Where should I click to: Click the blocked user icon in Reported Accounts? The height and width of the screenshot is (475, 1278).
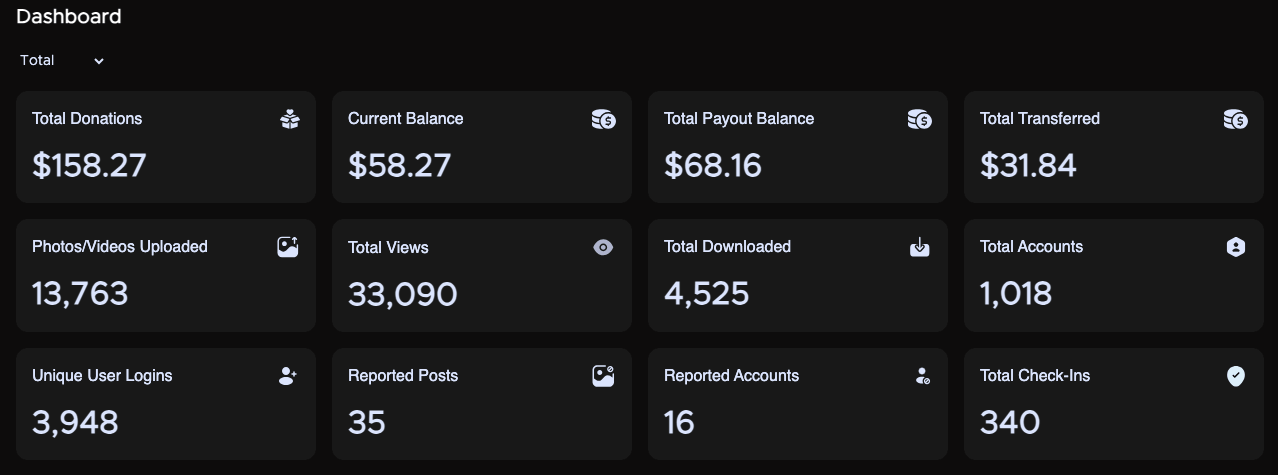[922, 376]
